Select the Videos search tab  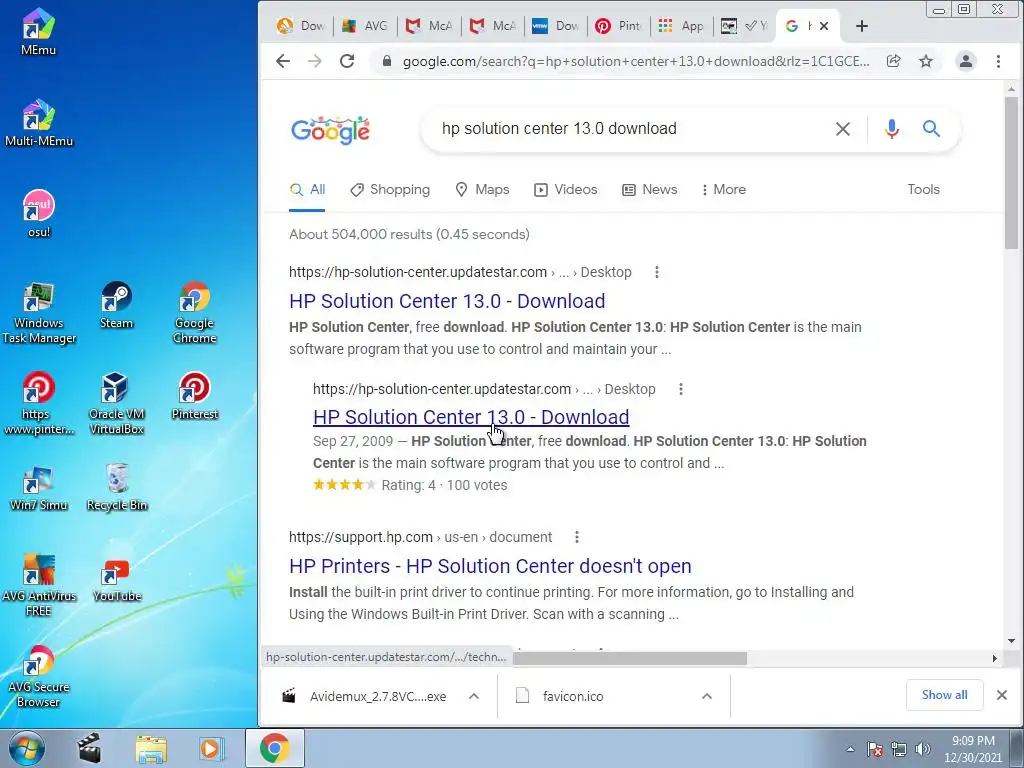(566, 189)
